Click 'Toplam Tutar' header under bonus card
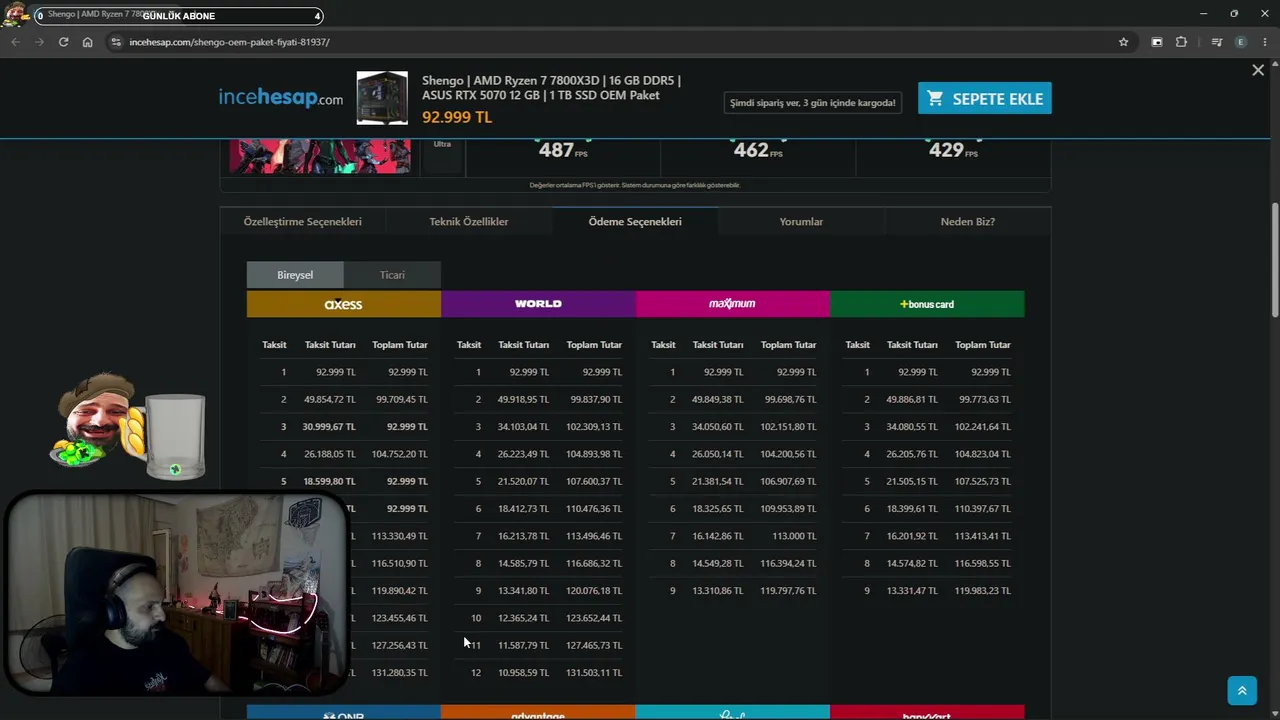Screen dimensions: 1280x720 coord(983,345)
